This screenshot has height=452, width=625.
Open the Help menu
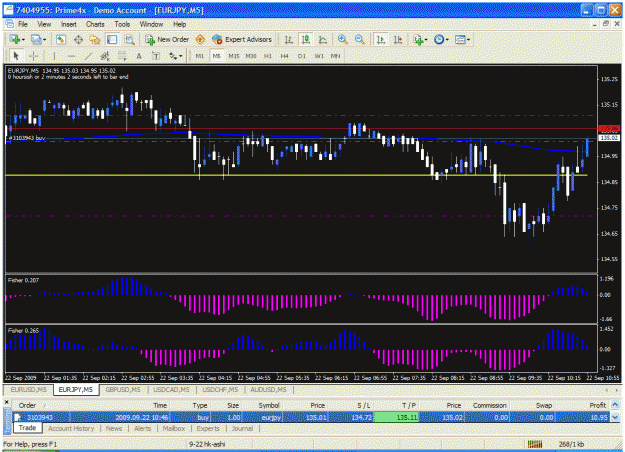tap(179, 24)
